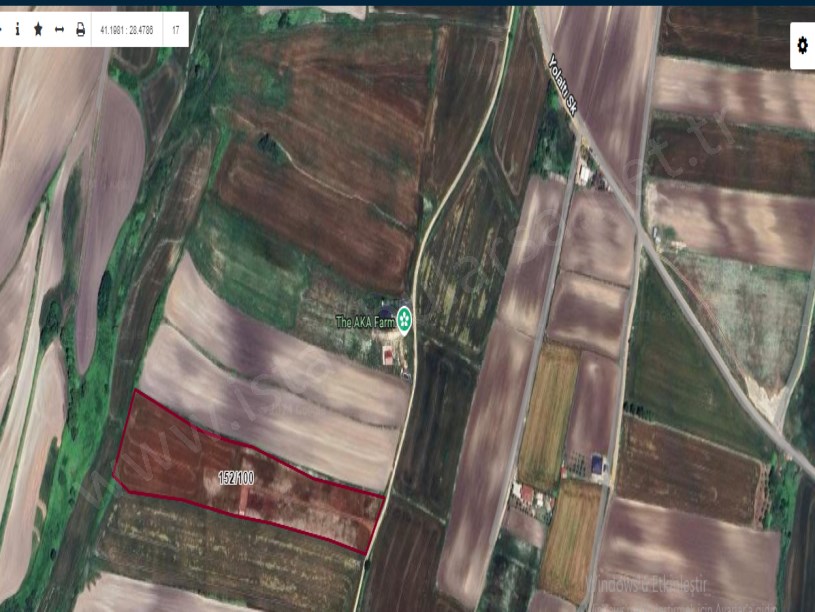Click The AKA Farm place label
The image size is (815, 612).
[x=364, y=322]
